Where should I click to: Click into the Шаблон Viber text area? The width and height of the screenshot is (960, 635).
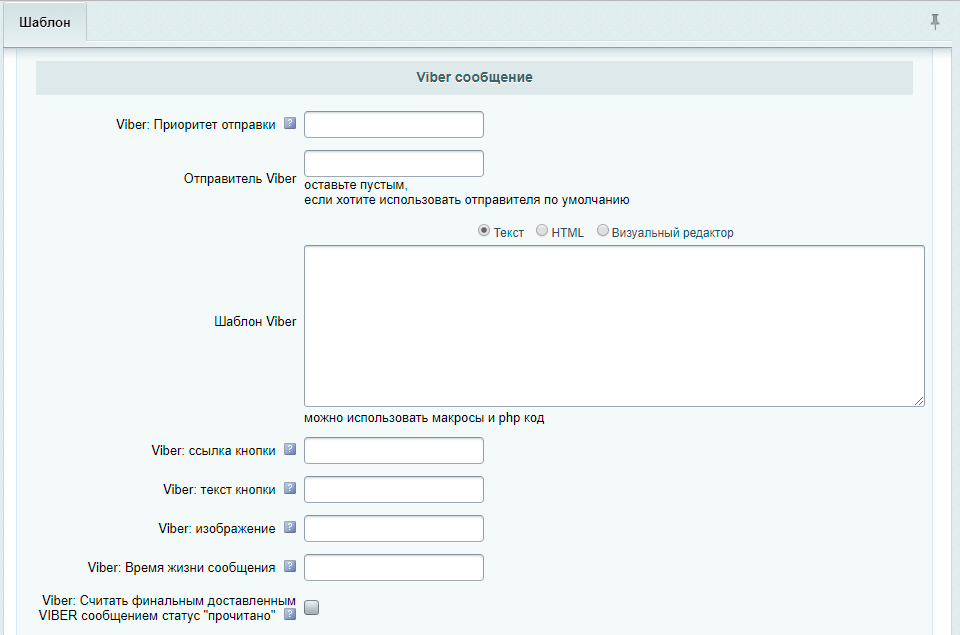click(614, 326)
